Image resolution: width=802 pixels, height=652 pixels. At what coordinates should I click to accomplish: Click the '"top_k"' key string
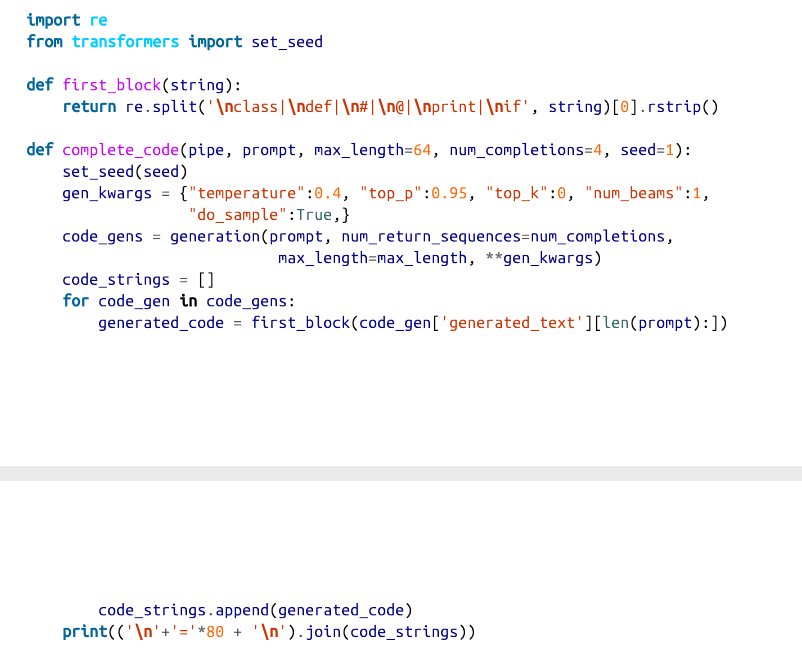point(517,193)
